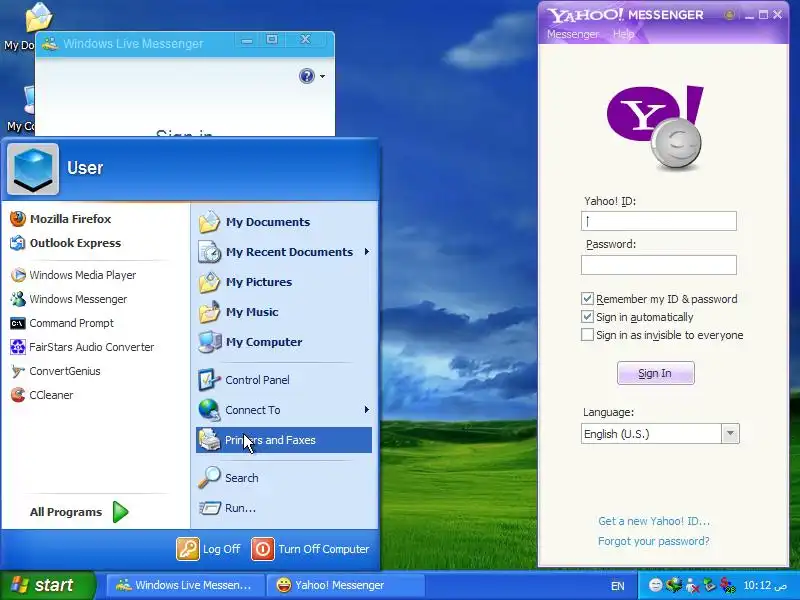The width and height of the screenshot is (800, 600).
Task: Open Printers and Faxes
Action: point(284,440)
